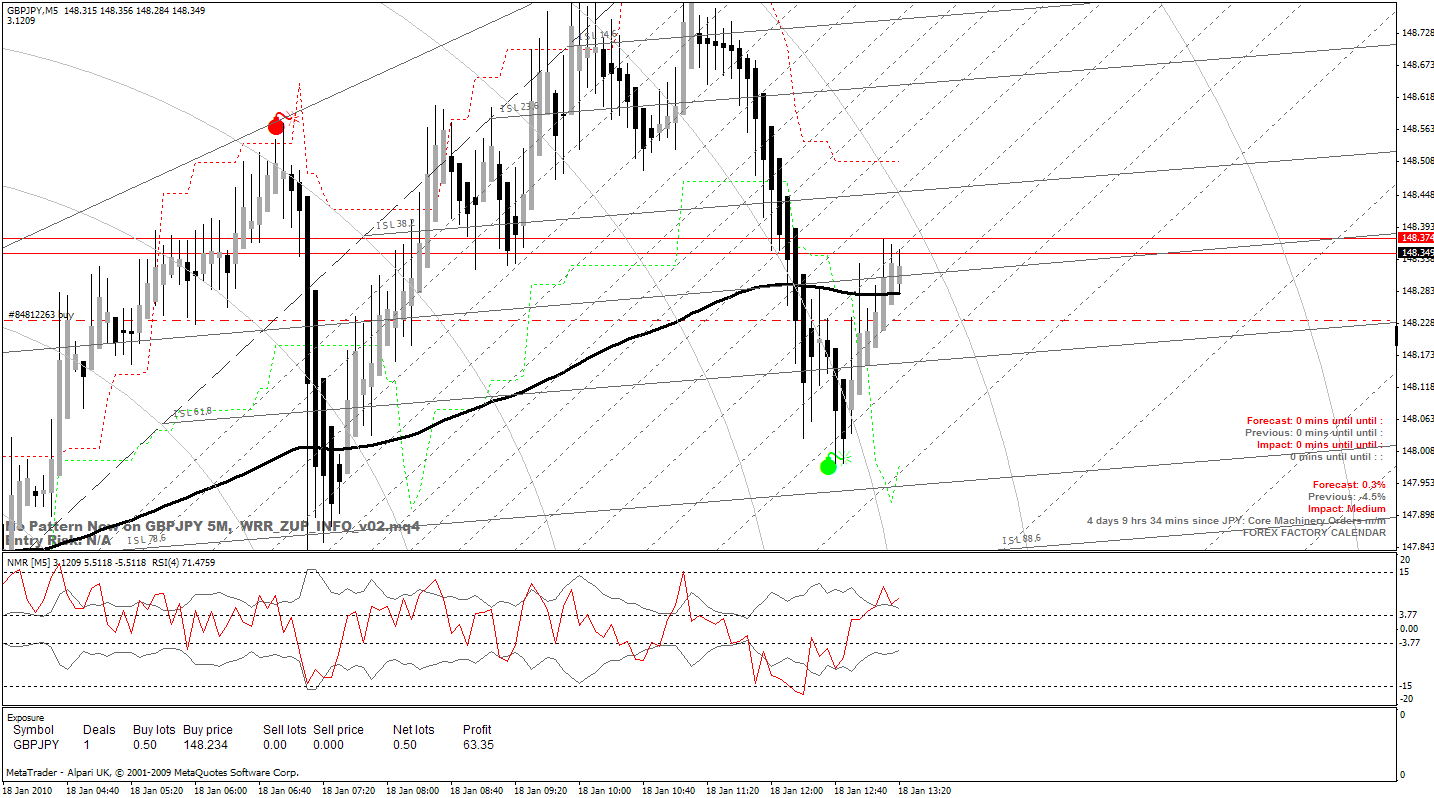Select the green bomb marker on the chart
Screen dimensions: 1434x798
coord(828,465)
